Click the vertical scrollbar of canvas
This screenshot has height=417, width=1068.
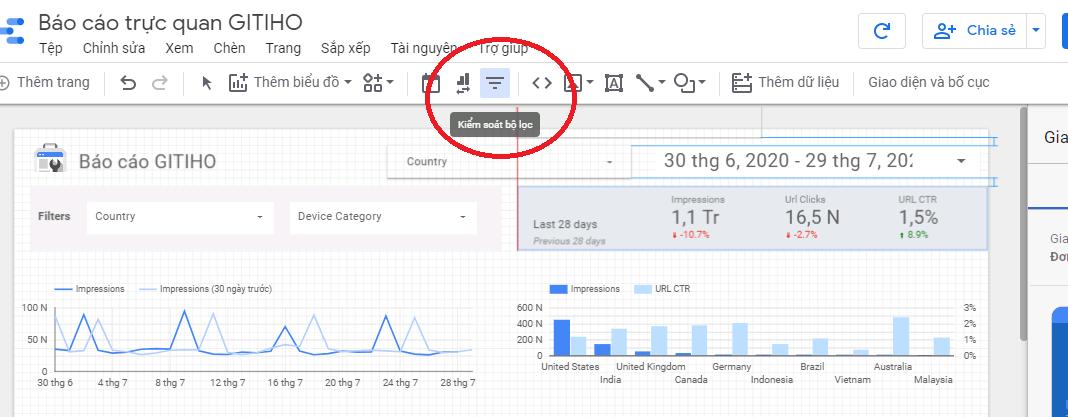(x=1022, y=222)
